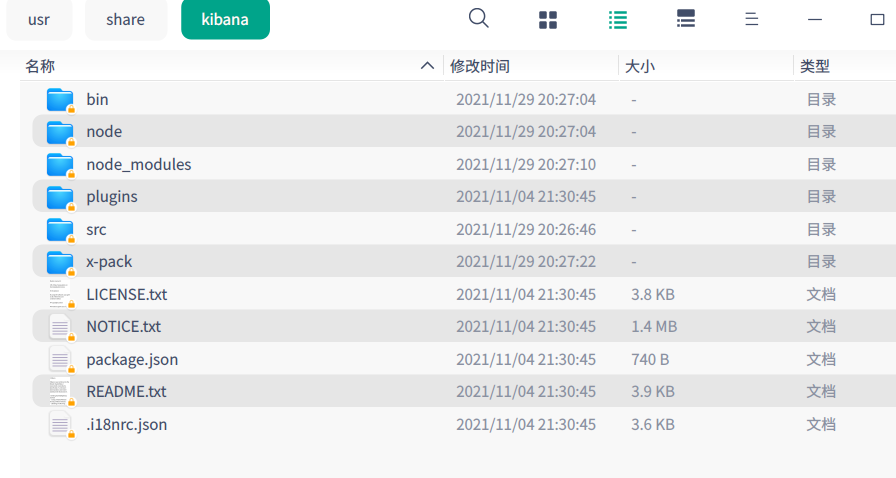
Task: Select the node_modules folder name
Action: [139, 165]
